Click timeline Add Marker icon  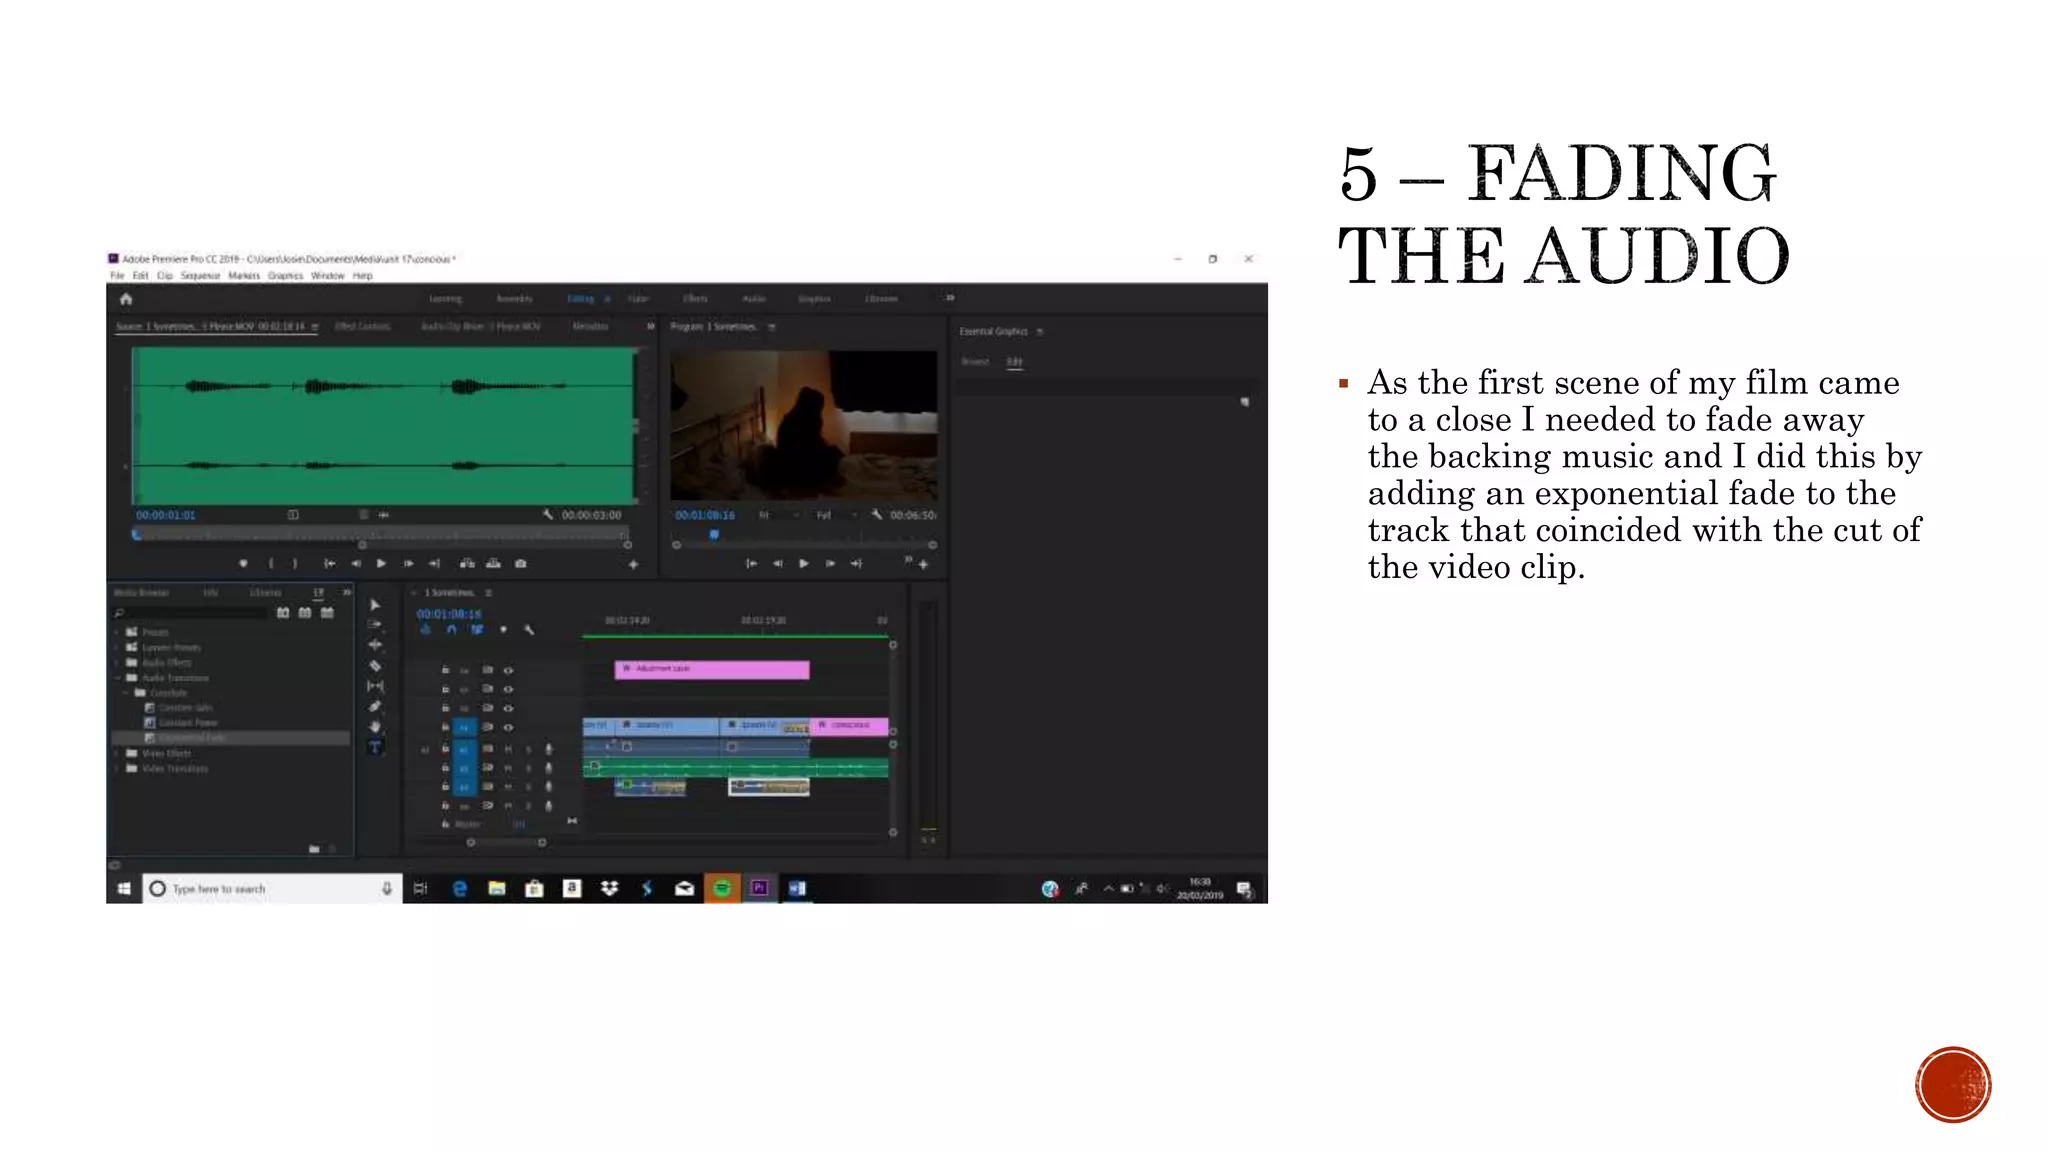(503, 630)
